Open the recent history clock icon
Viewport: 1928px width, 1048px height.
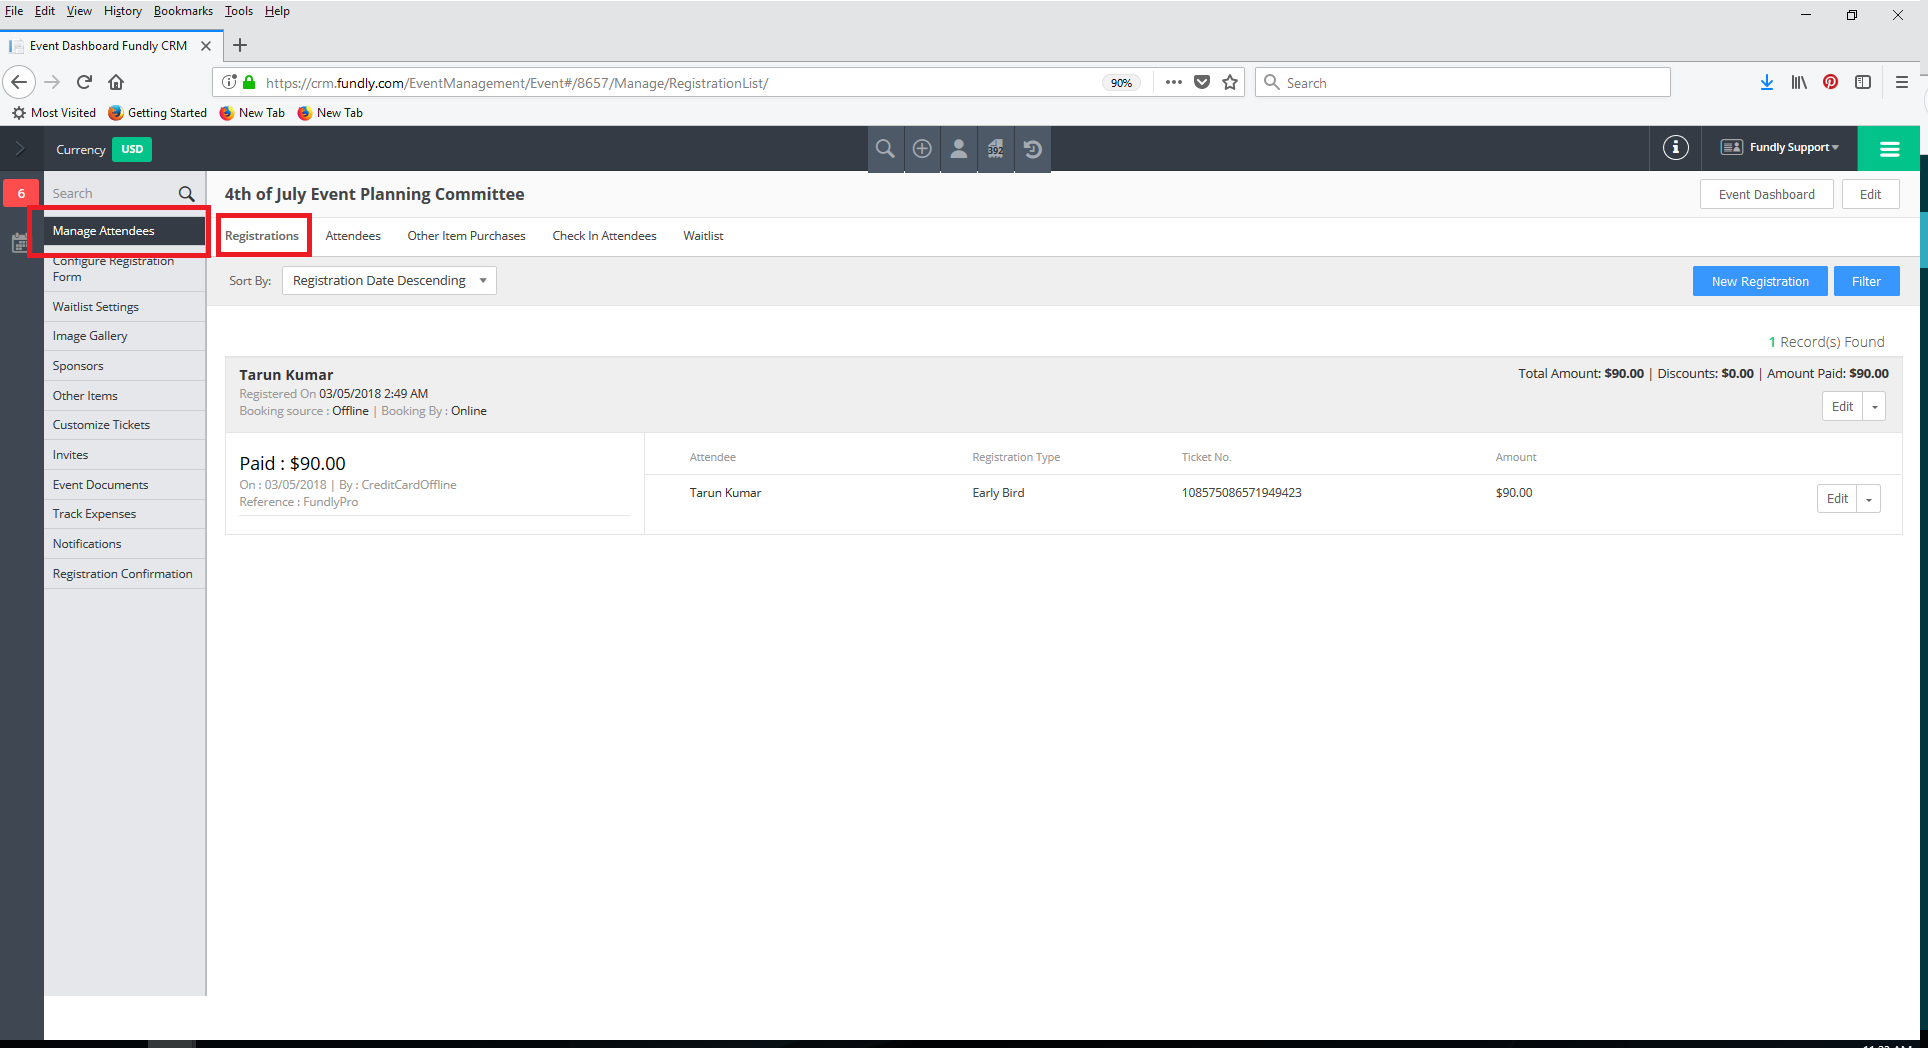tap(1032, 148)
